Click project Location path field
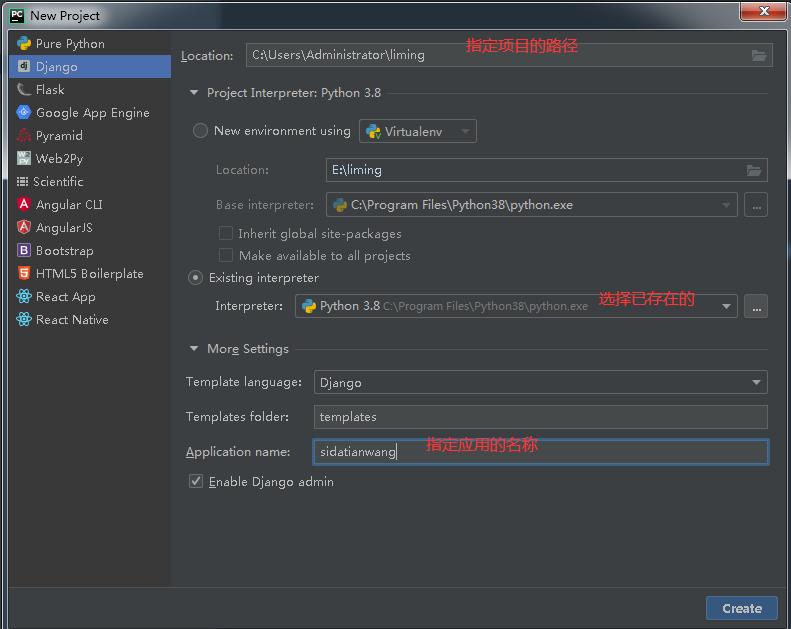Screen dimensions: 791x629 click(509, 55)
